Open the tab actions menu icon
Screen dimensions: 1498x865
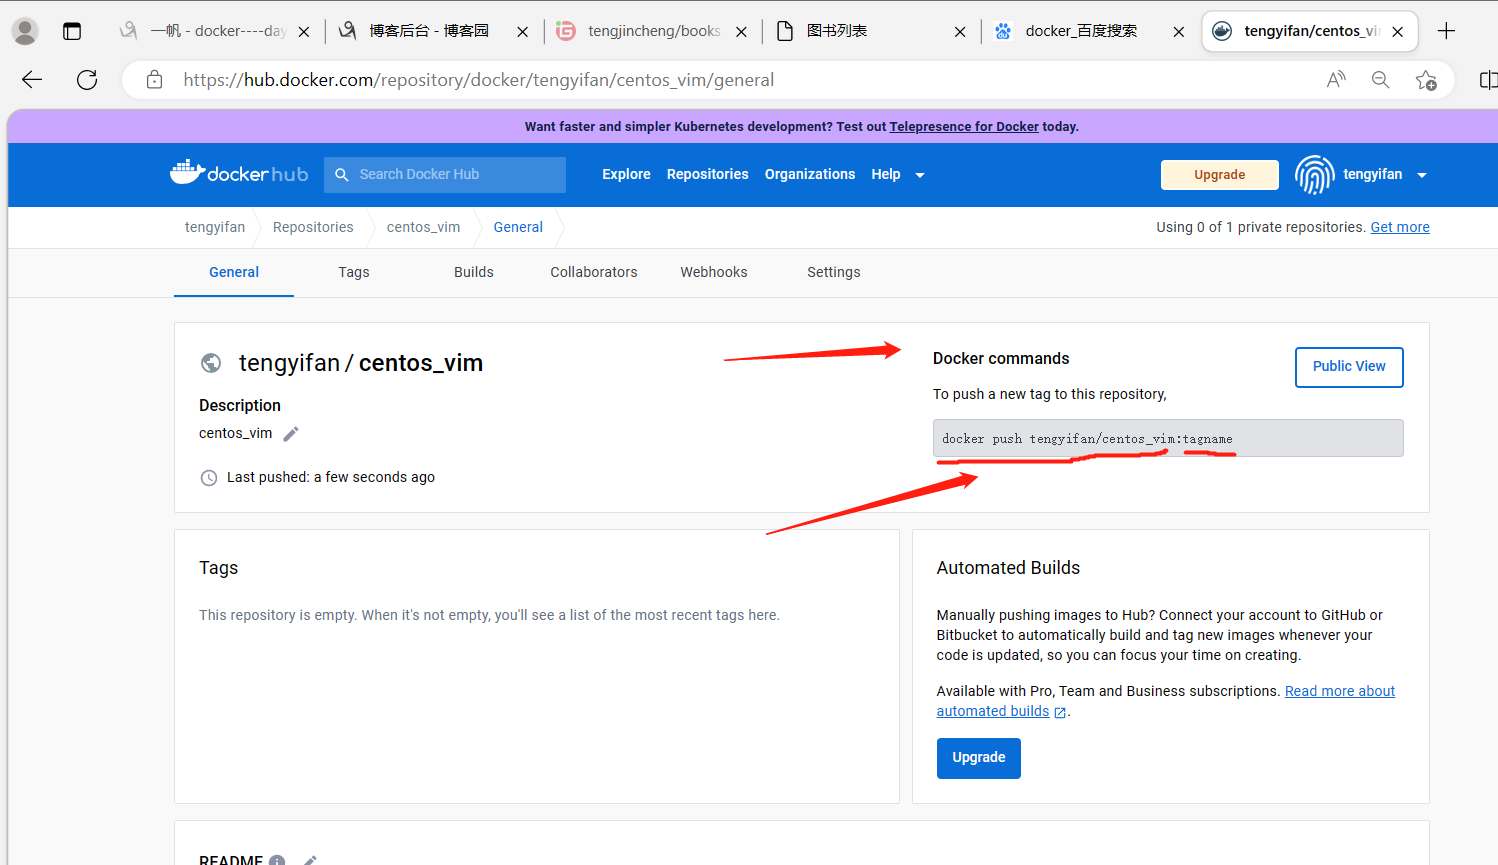pyautogui.click(x=72, y=31)
